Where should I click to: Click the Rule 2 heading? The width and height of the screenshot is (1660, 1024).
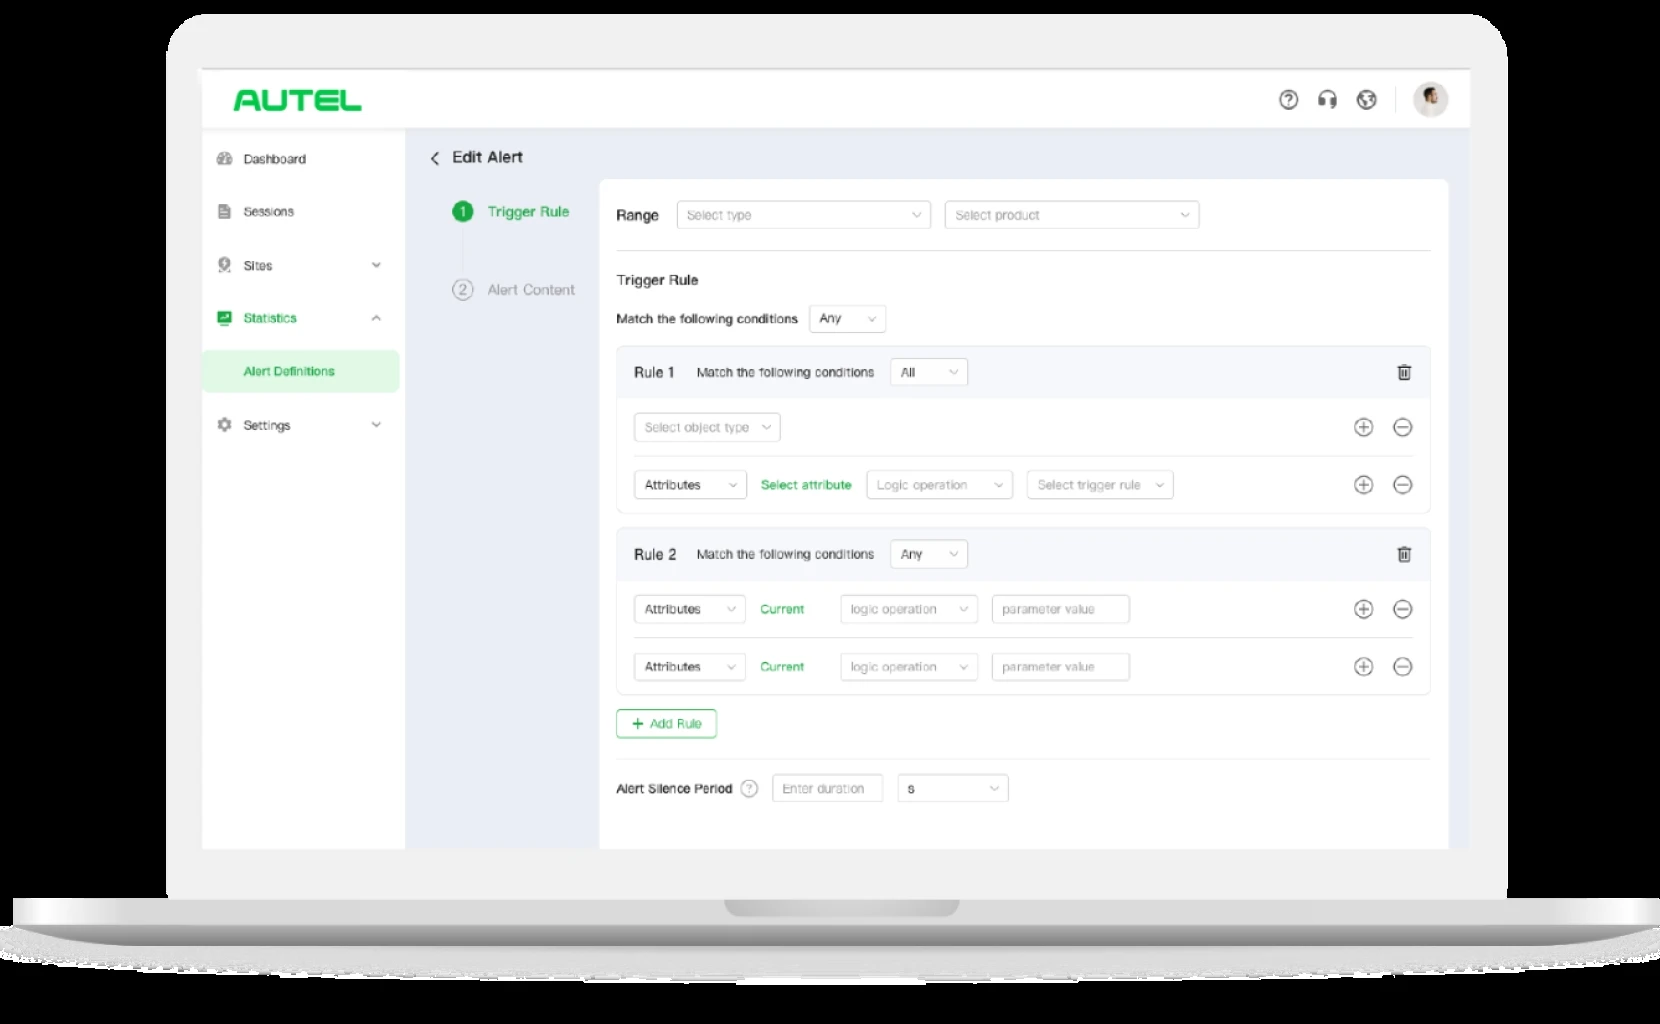(655, 554)
